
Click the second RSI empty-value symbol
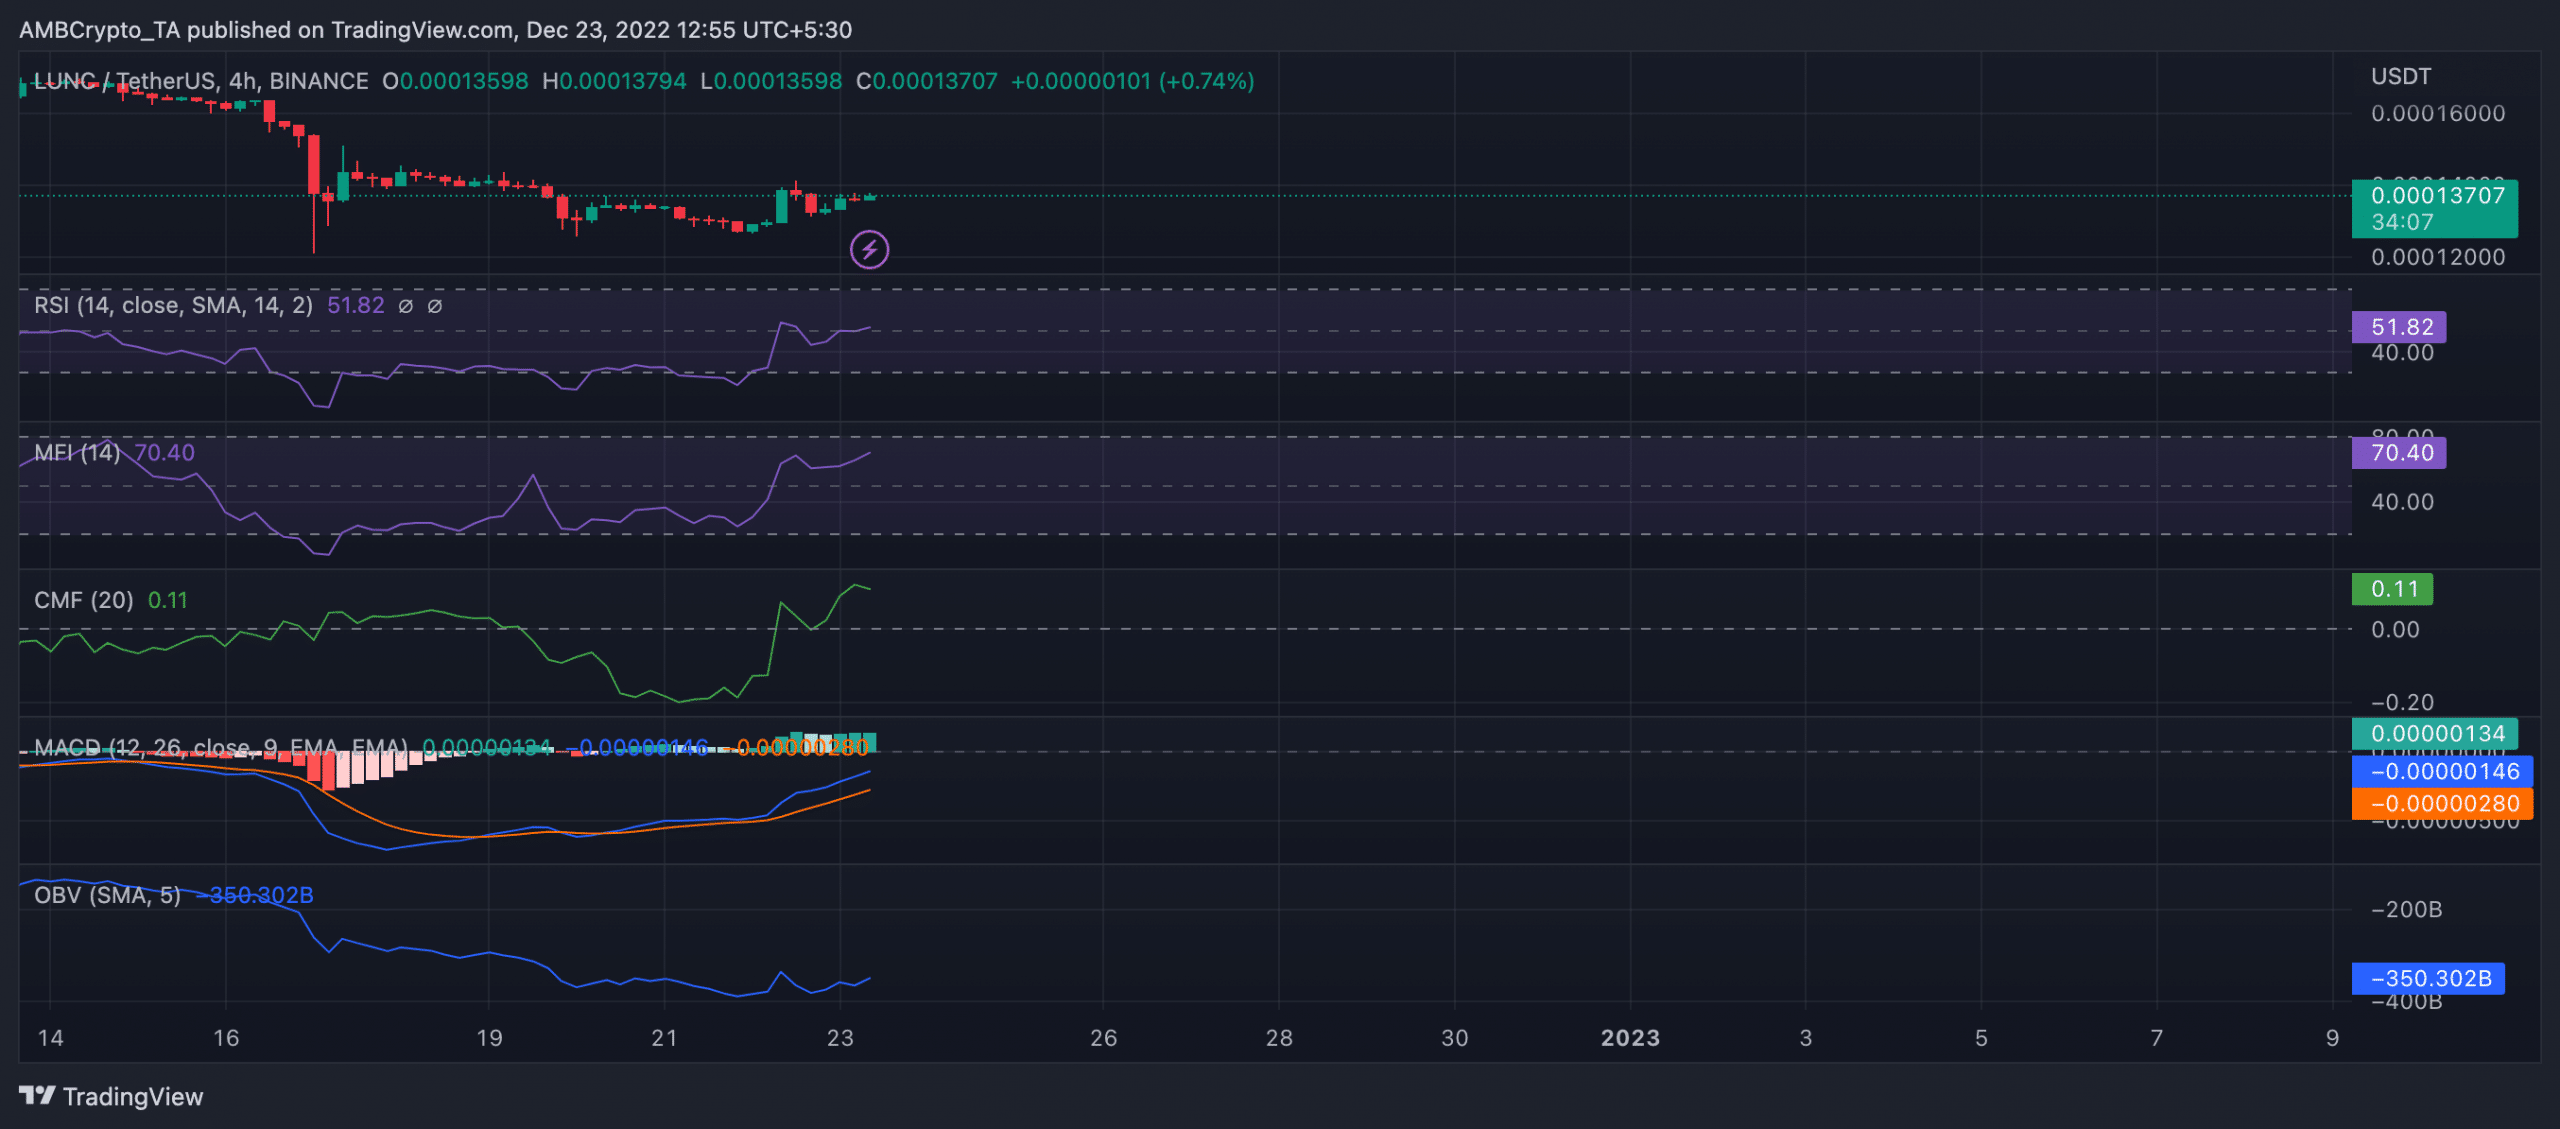[435, 306]
